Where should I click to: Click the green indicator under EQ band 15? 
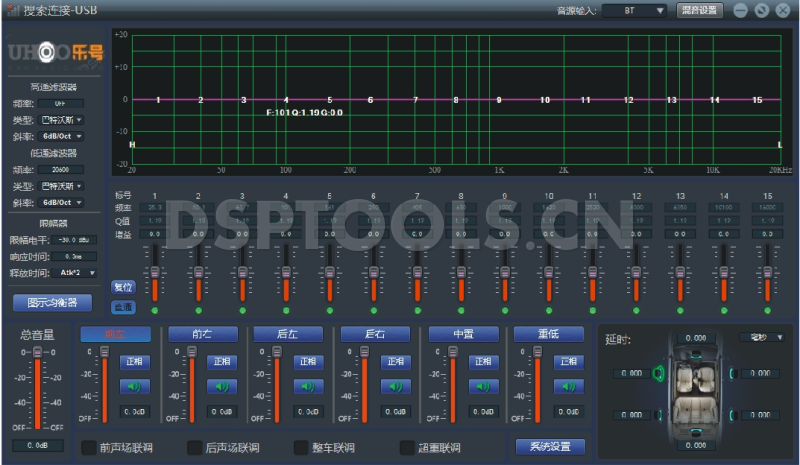point(767,310)
